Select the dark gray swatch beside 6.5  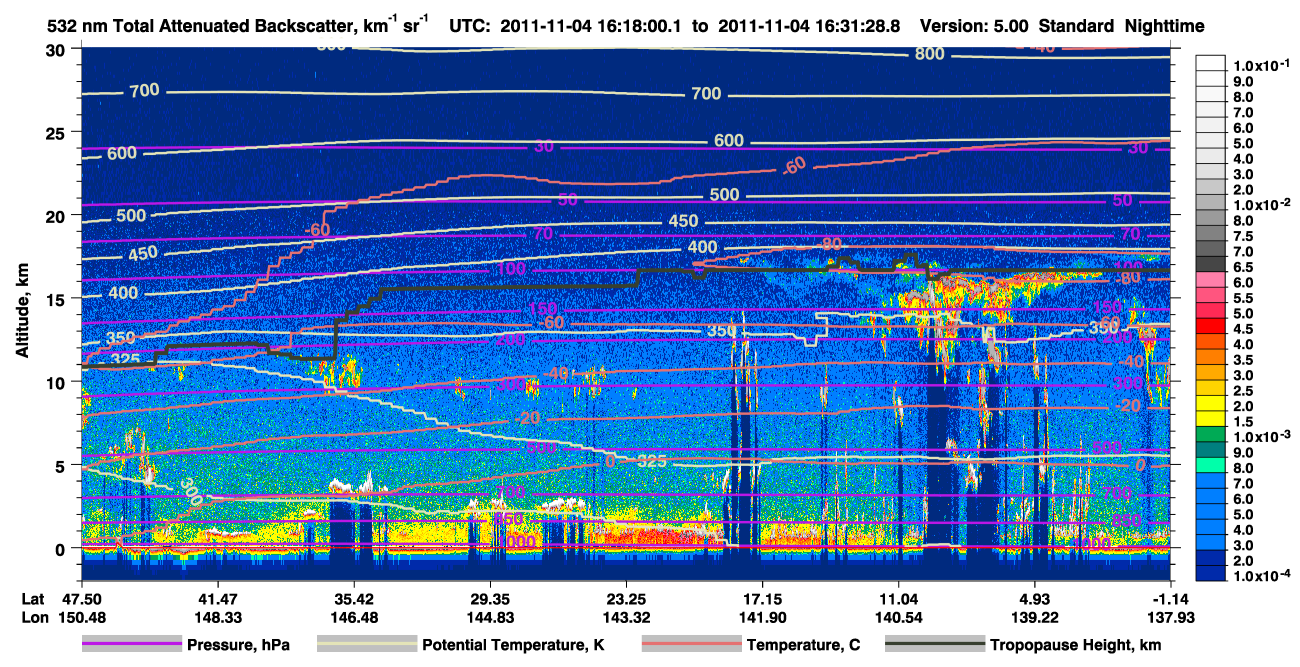pyautogui.click(x=1212, y=266)
